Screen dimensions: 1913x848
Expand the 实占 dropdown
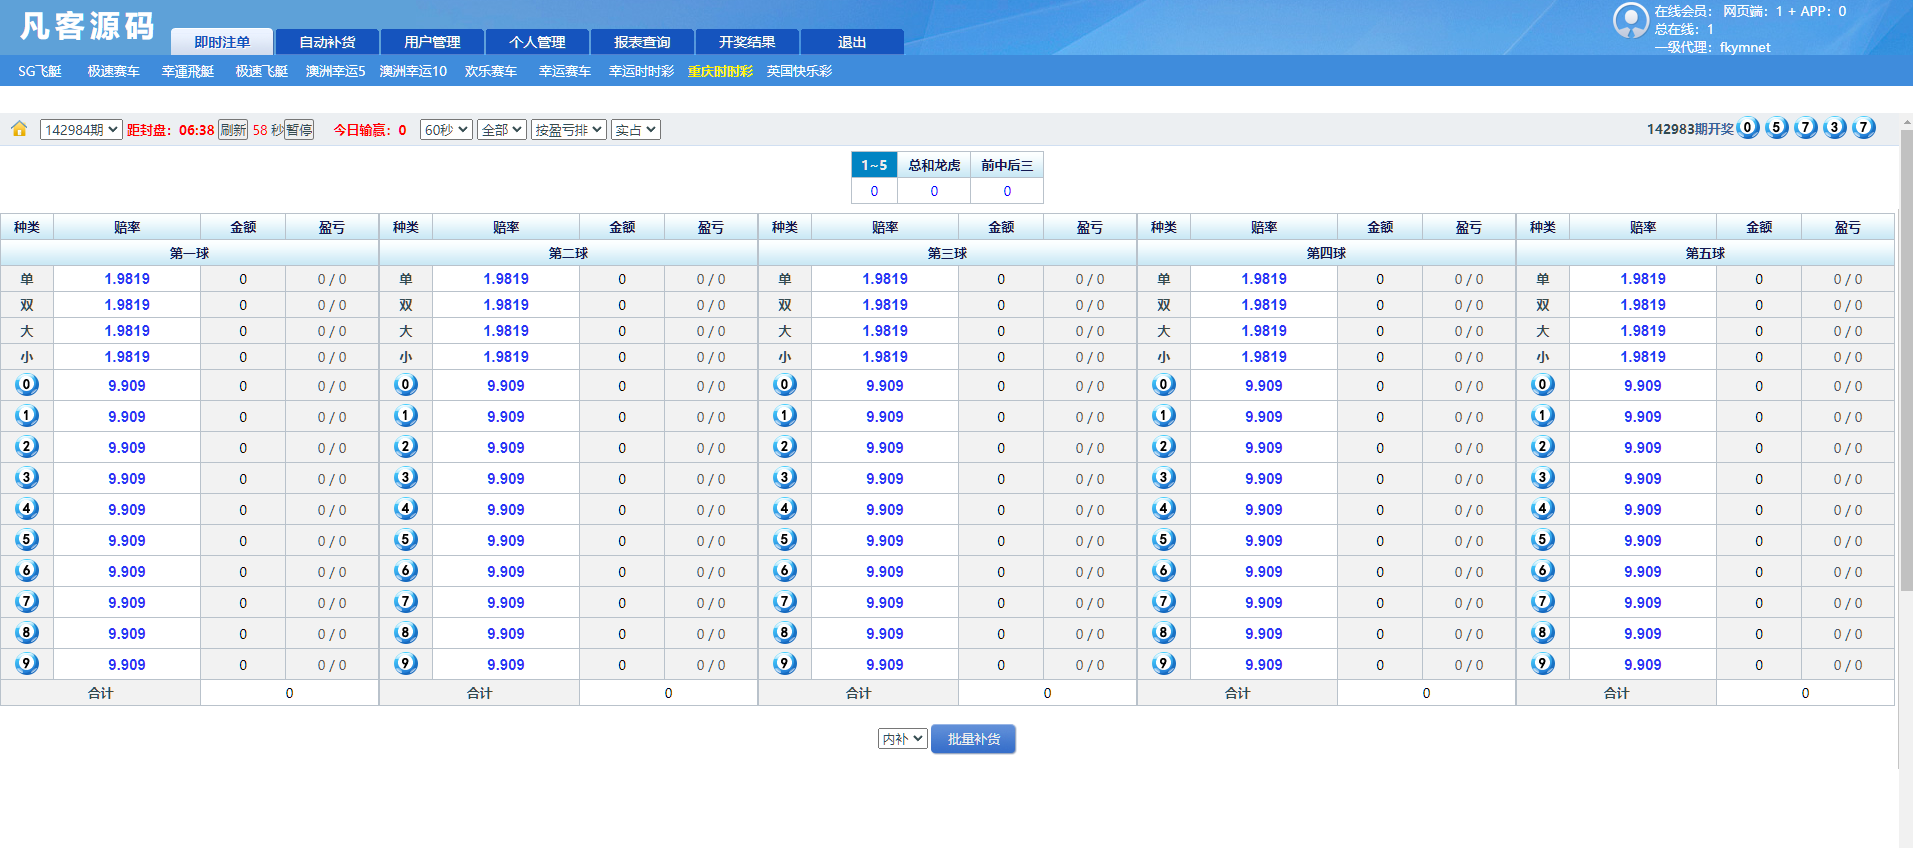[635, 130]
